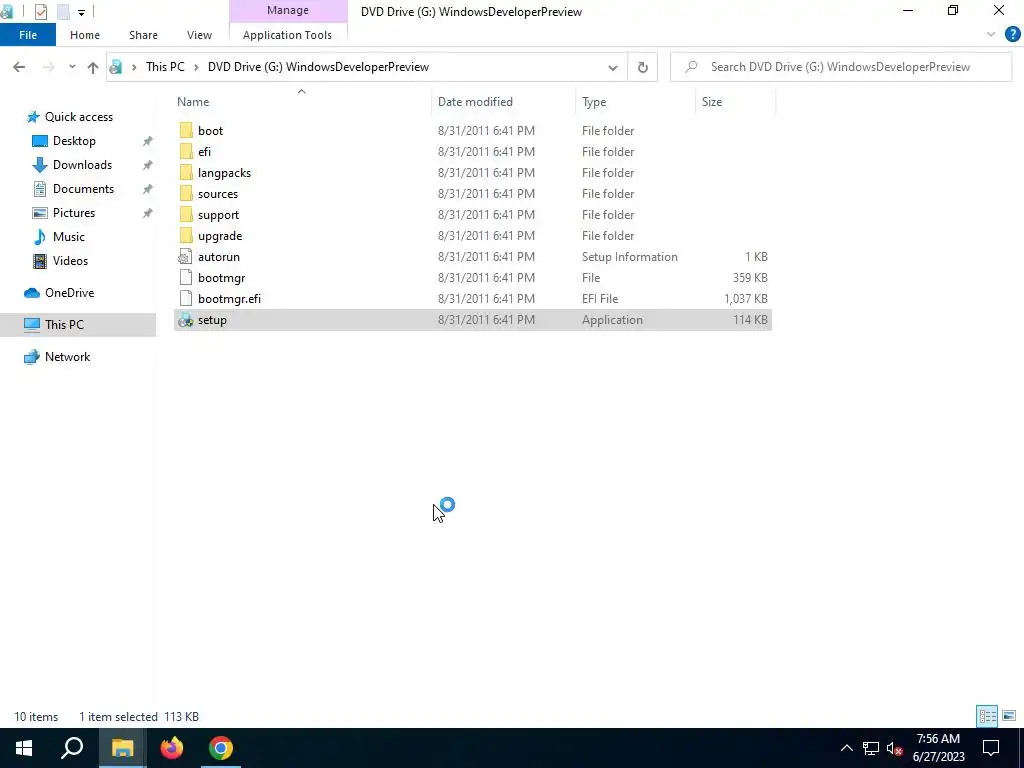Click the Properties quick access toolbar icon
1024x768 pixels.
(40, 12)
